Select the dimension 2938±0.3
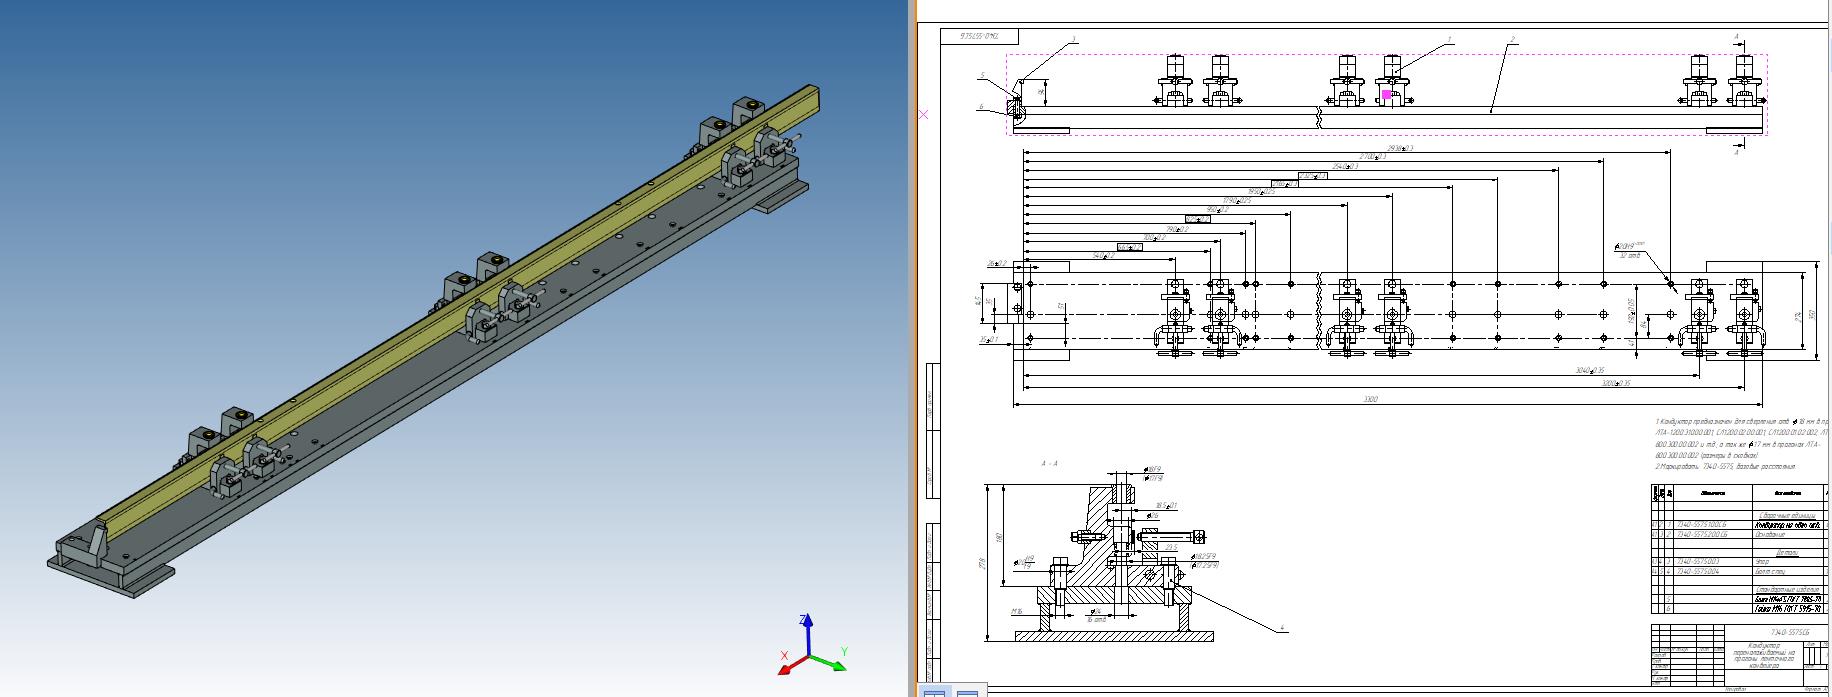The height and width of the screenshot is (697, 1832). 1398,148
